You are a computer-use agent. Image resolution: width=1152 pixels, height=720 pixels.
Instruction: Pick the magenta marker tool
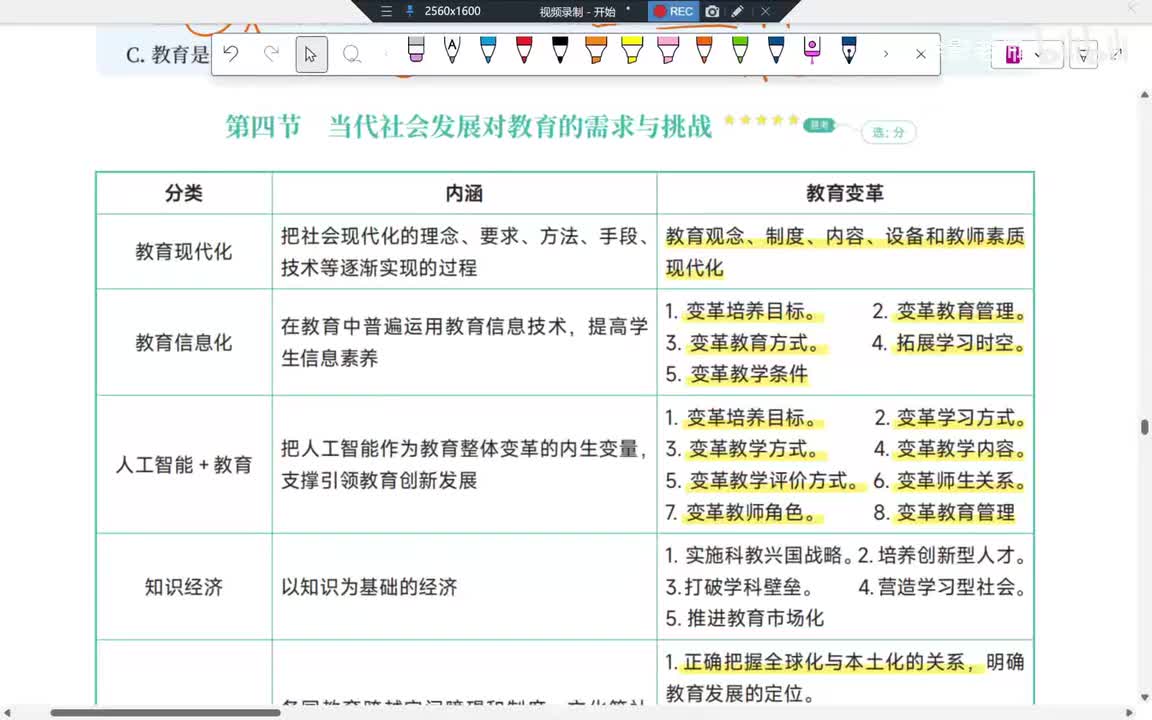click(x=812, y=50)
